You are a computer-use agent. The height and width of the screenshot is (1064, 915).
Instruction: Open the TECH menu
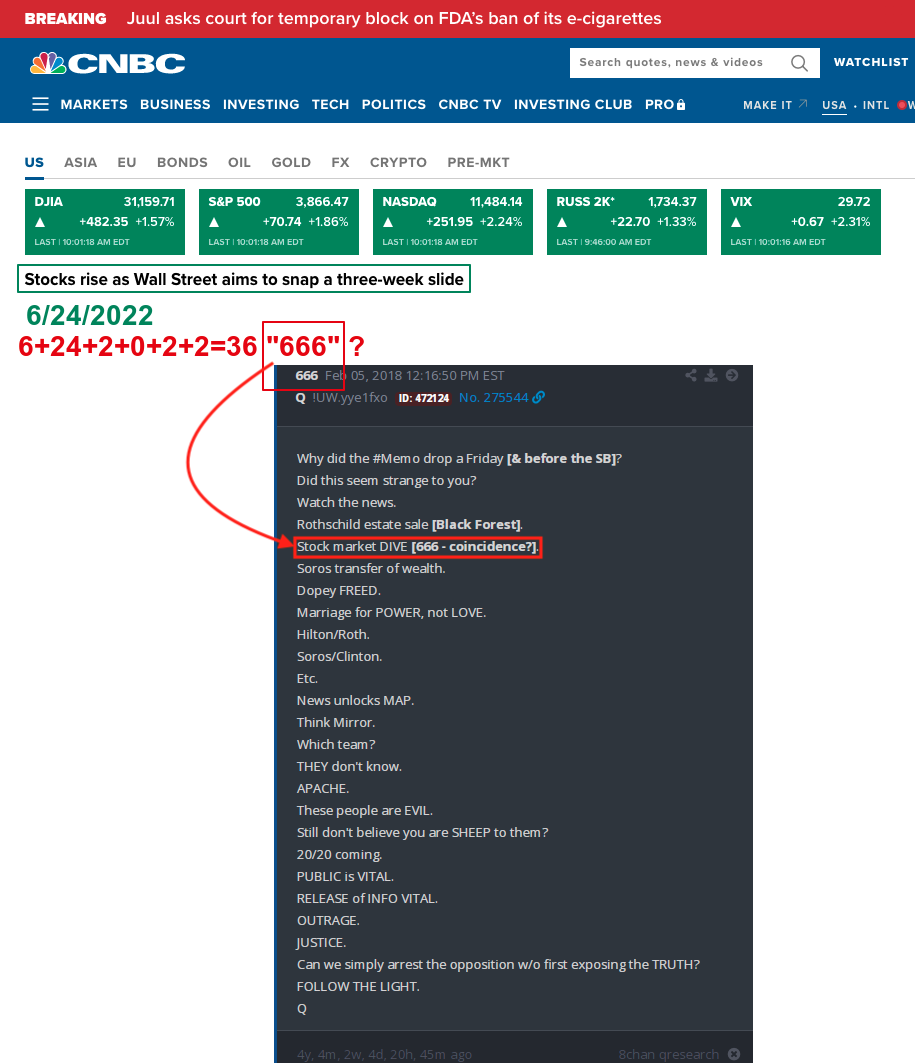331,104
